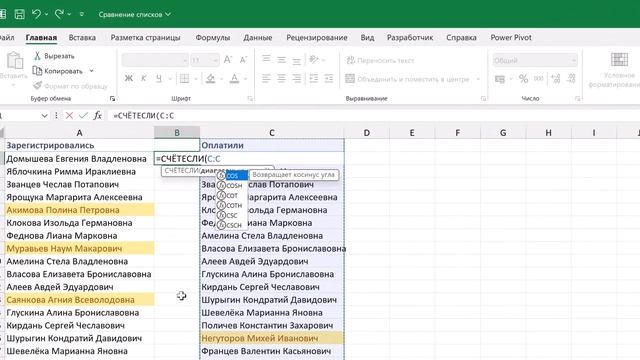Screen dimensions: 640x360
Task: Open the Вставка ribbon tab
Action: (x=82, y=38)
